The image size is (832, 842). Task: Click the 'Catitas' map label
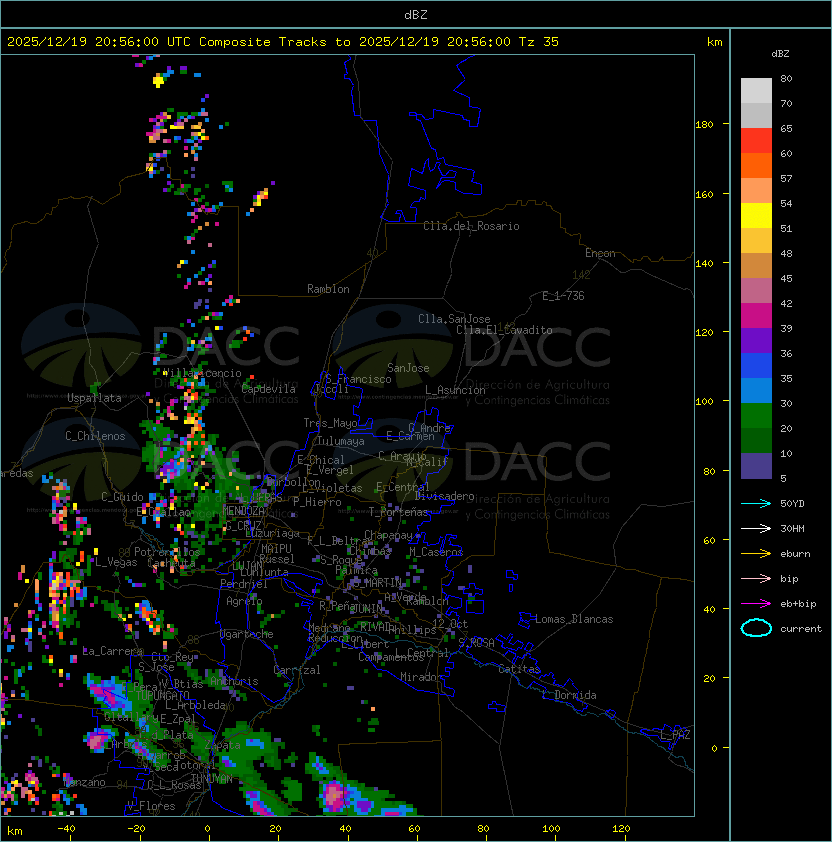pos(519,669)
